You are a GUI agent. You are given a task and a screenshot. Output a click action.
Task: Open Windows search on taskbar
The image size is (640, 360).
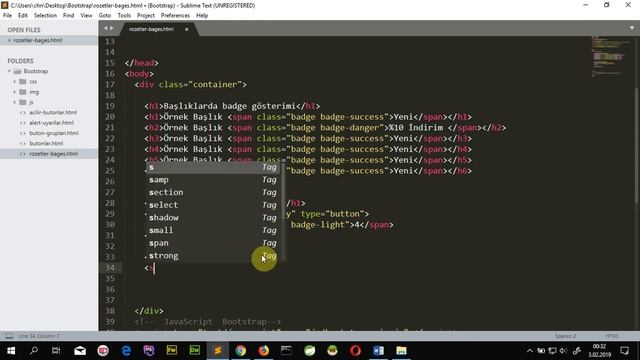34,351
